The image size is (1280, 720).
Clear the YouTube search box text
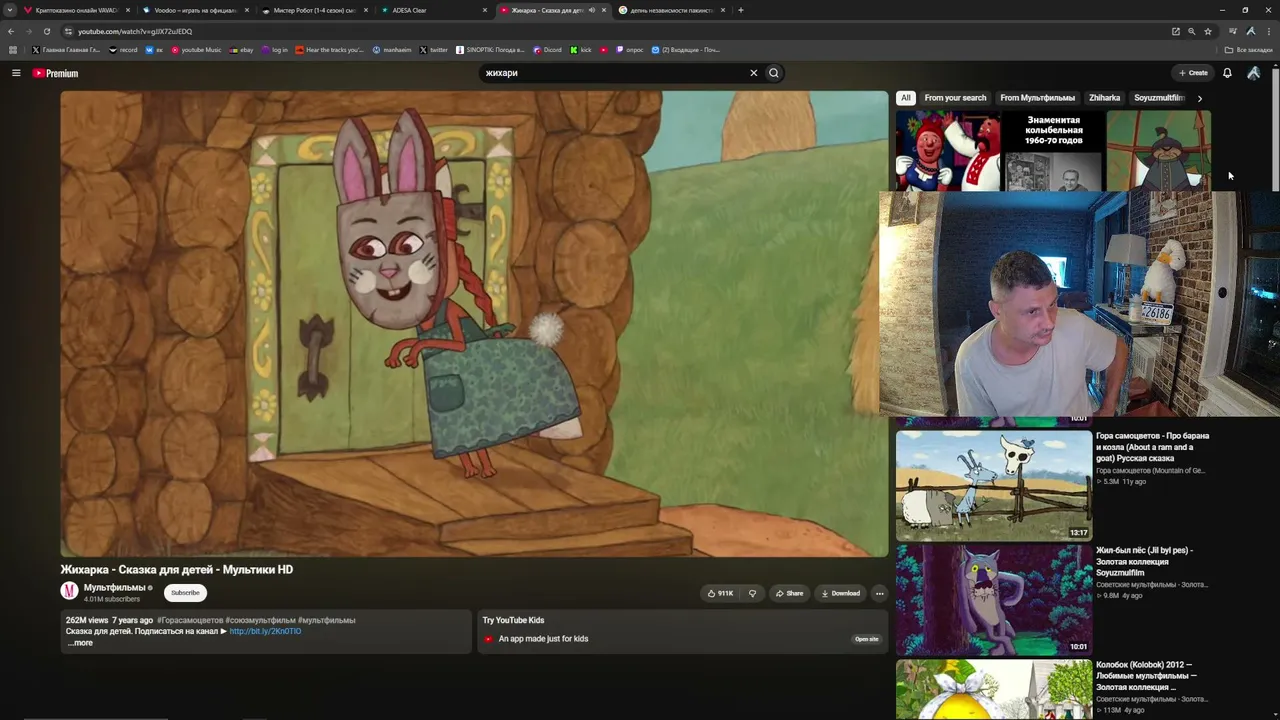pos(754,73)
